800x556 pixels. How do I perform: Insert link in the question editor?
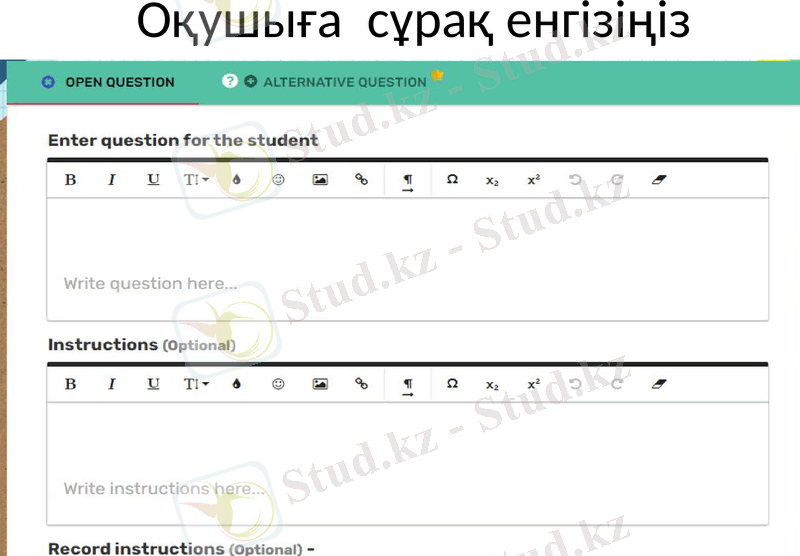[x=361, y=179]
